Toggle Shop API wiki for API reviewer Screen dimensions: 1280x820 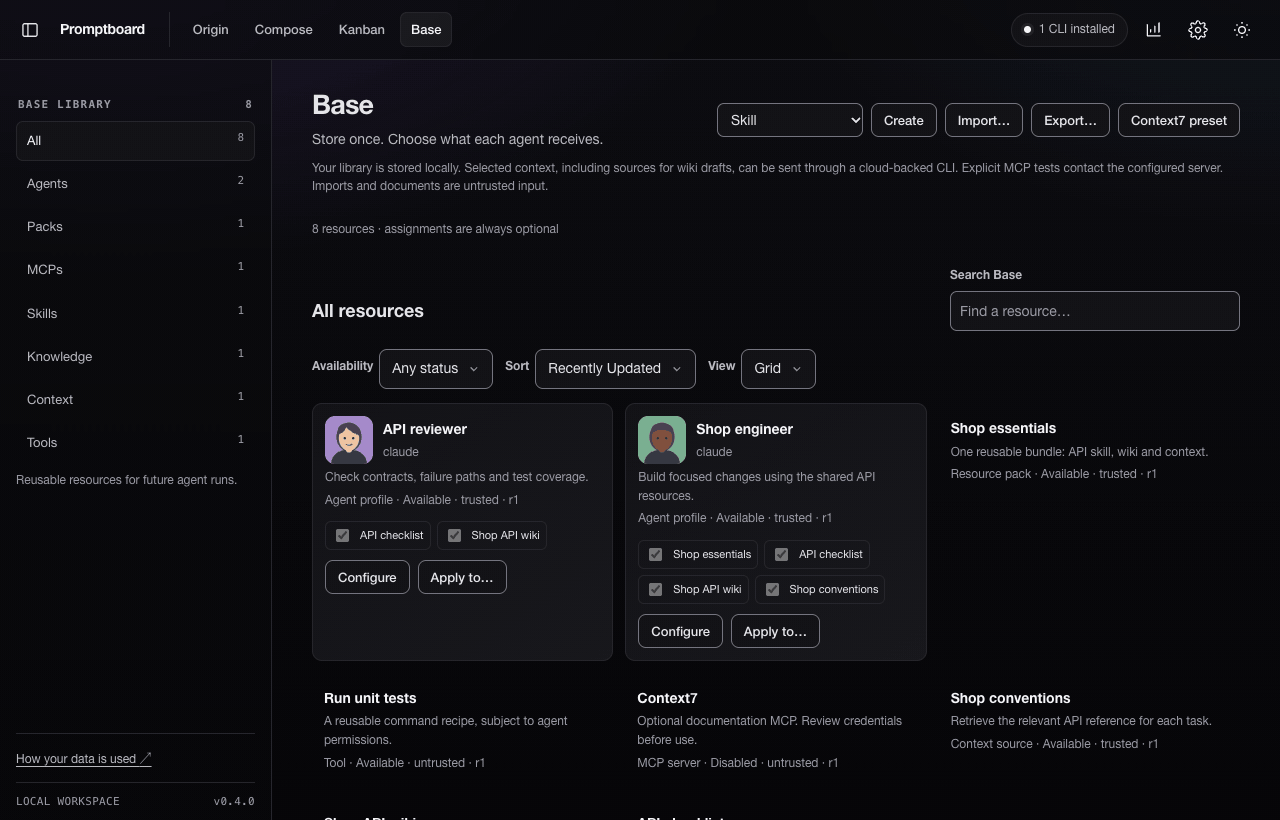(455, 536)
